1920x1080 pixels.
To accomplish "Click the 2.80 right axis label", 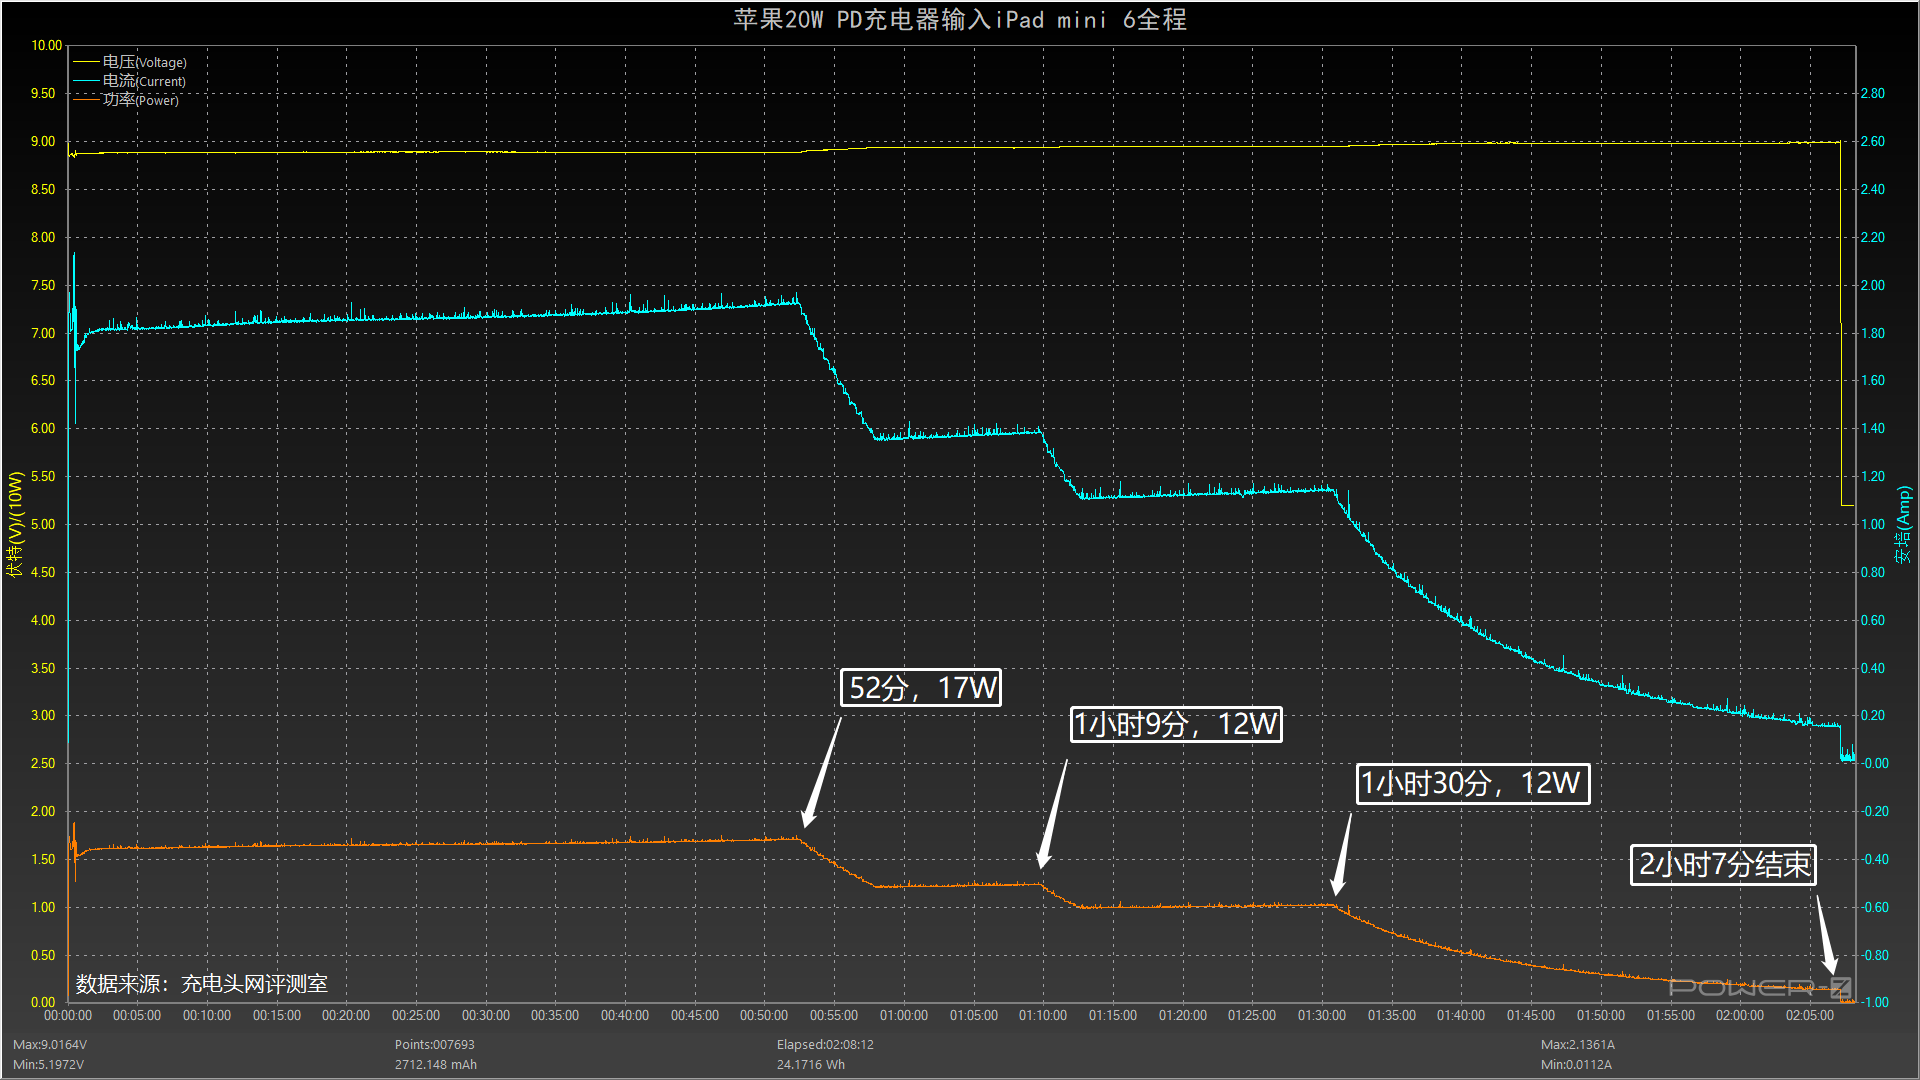I will point(1872,93).
